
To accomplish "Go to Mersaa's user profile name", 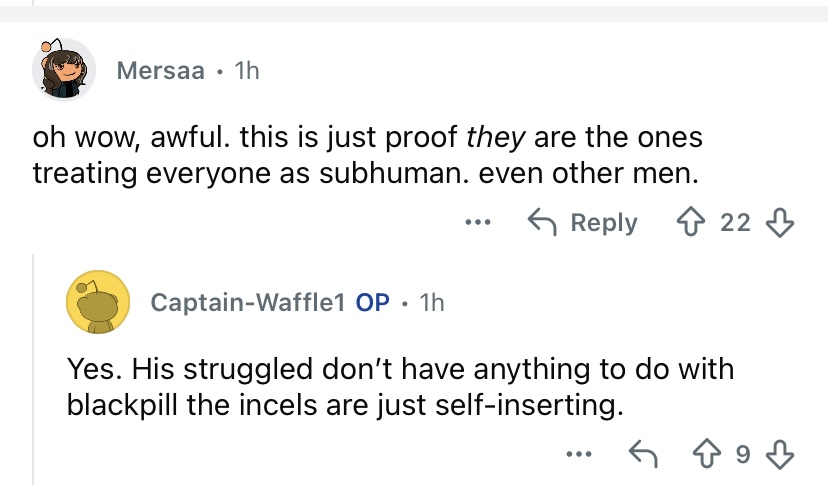I will tap(160, 71).
